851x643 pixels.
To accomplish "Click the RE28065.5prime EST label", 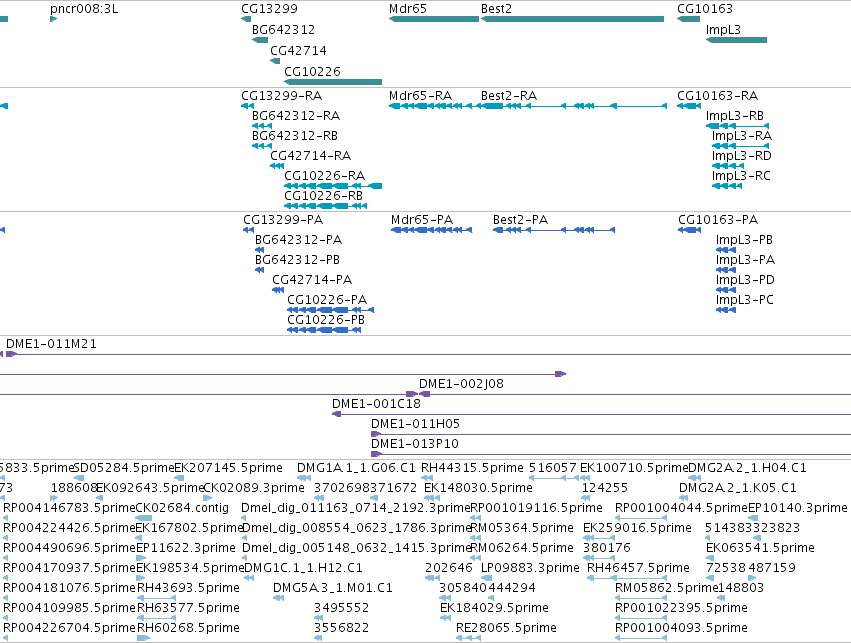I will tap(506, 628).
